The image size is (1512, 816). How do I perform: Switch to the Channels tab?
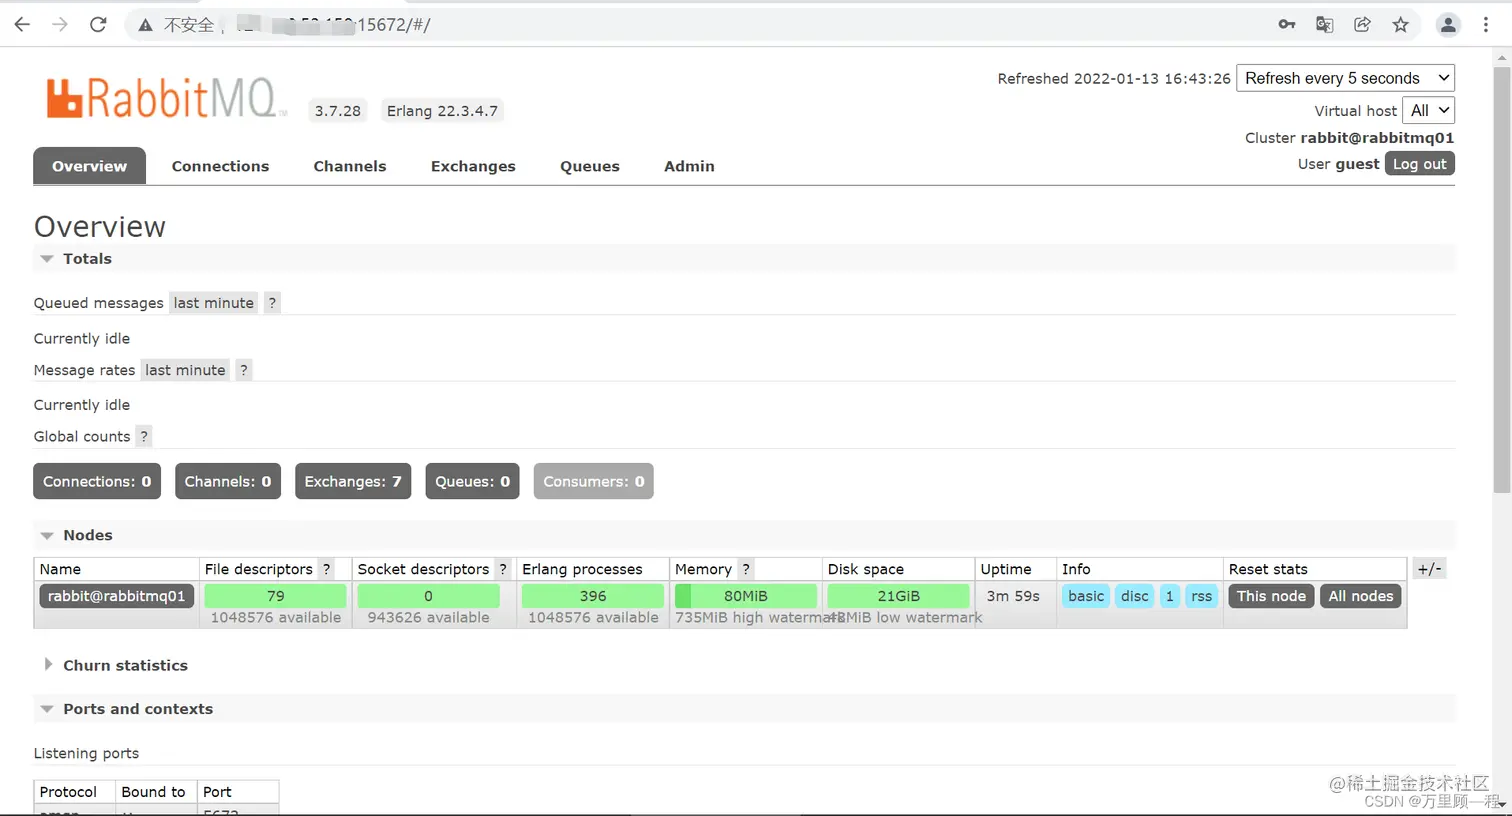350,166
